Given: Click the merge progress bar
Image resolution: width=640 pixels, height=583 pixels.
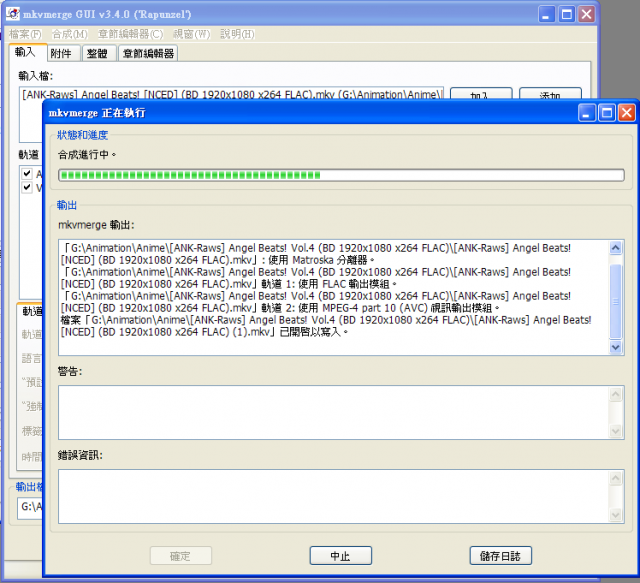Looking at the screenshot, I should (341, 175).
